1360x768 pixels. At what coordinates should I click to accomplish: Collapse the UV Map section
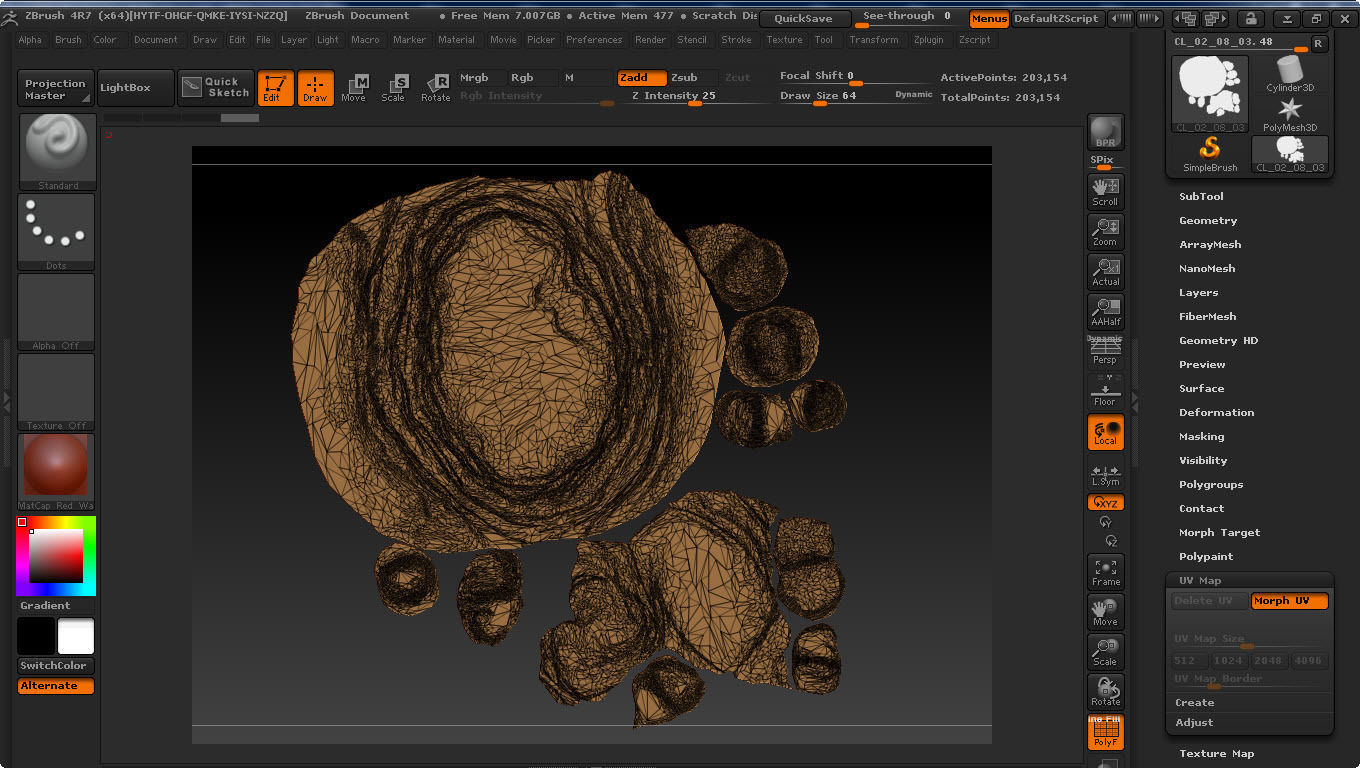[x=1200, y=581]
